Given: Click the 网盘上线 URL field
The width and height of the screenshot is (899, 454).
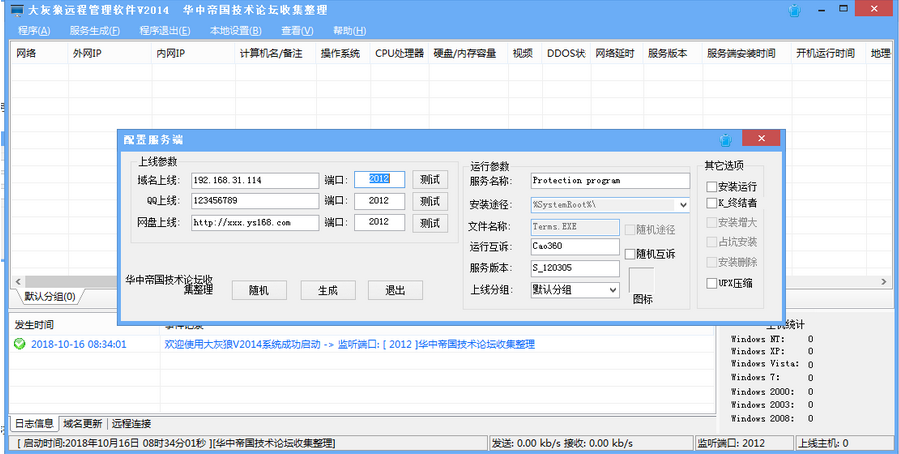Looking at the screenshot, I should click(x=255, y=222).
